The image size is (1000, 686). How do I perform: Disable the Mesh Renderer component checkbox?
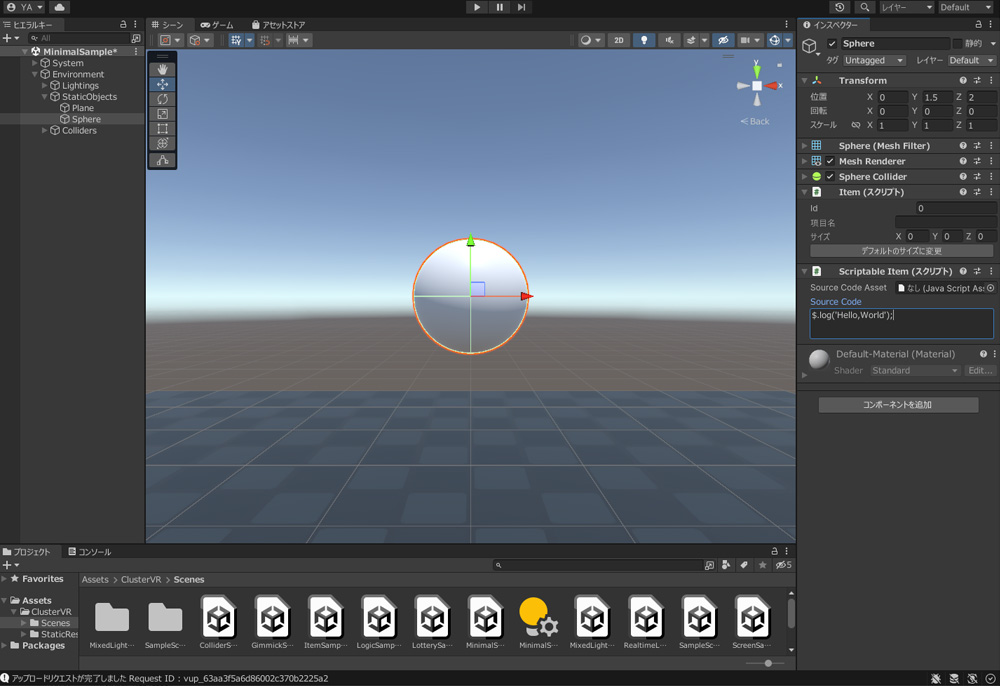pyautogui.click(x=830, y=161)
